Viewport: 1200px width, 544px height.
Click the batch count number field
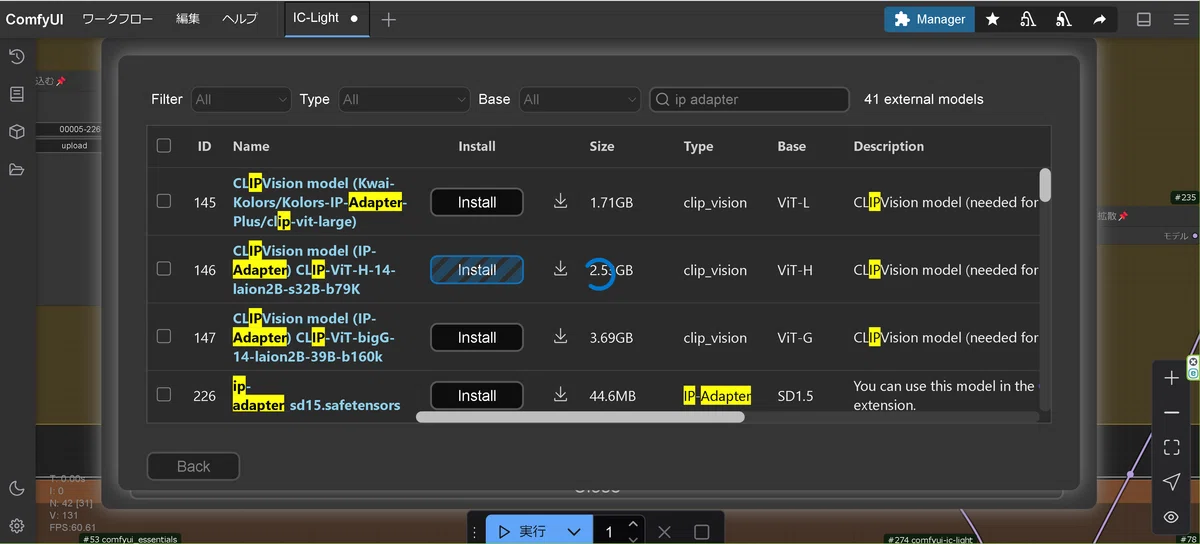(x=609, y=532)
